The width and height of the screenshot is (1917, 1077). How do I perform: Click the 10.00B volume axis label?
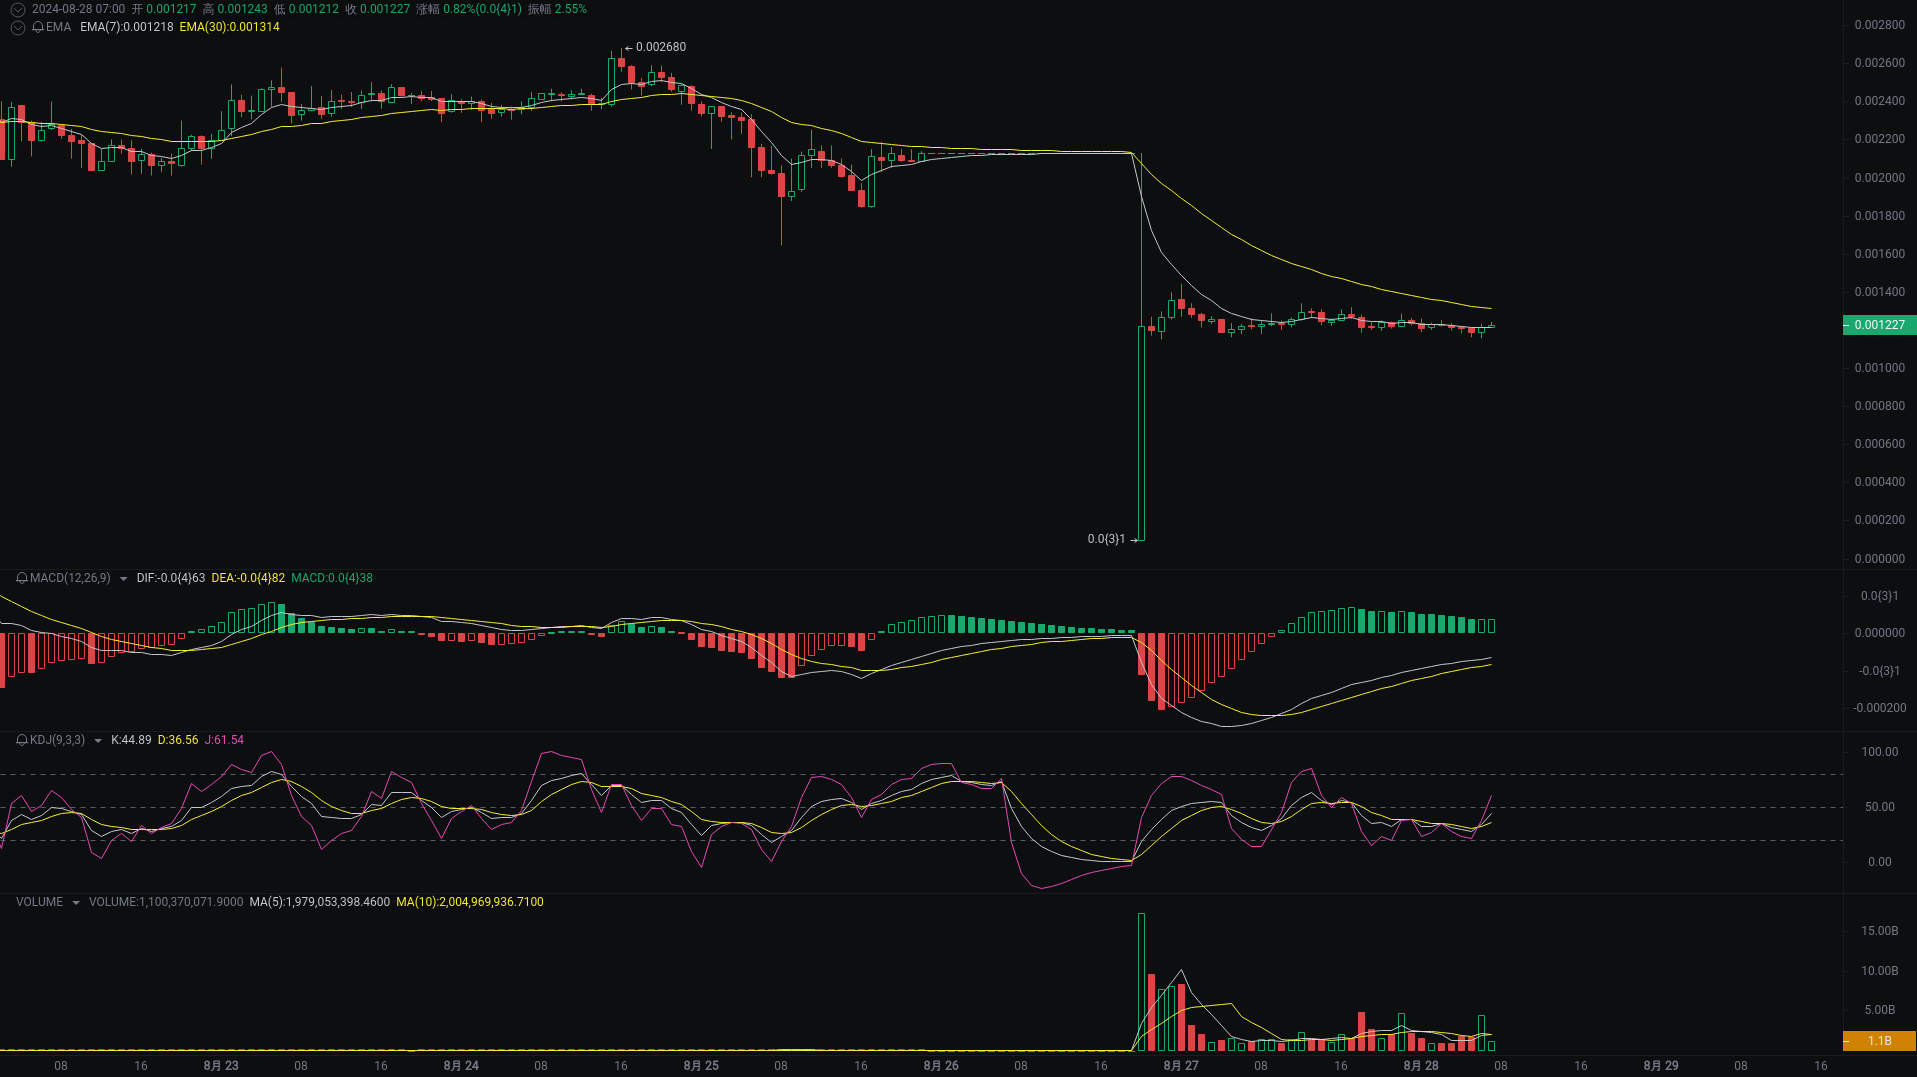click(x=1879, y=971)
